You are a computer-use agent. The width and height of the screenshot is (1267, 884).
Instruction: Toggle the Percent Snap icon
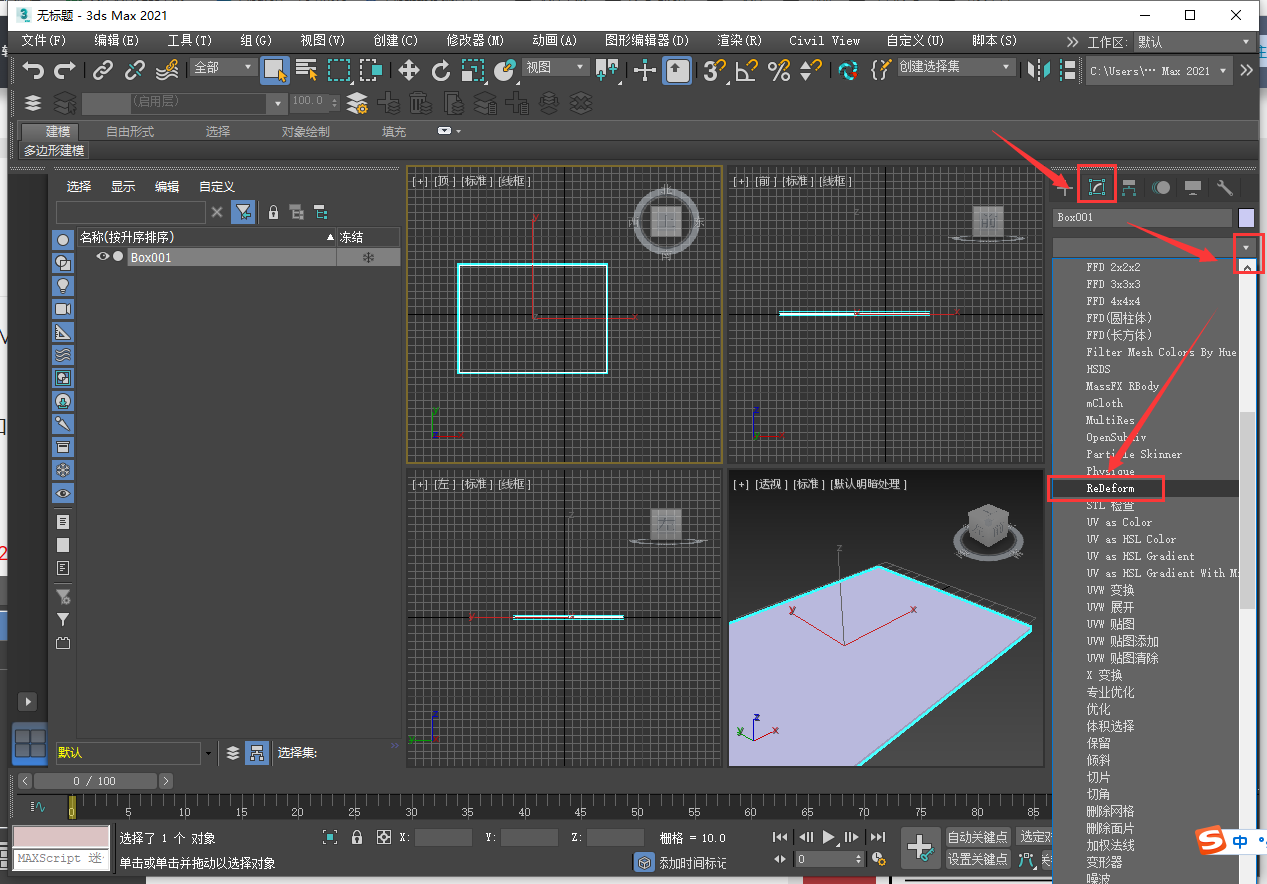[x=779, y=70]
